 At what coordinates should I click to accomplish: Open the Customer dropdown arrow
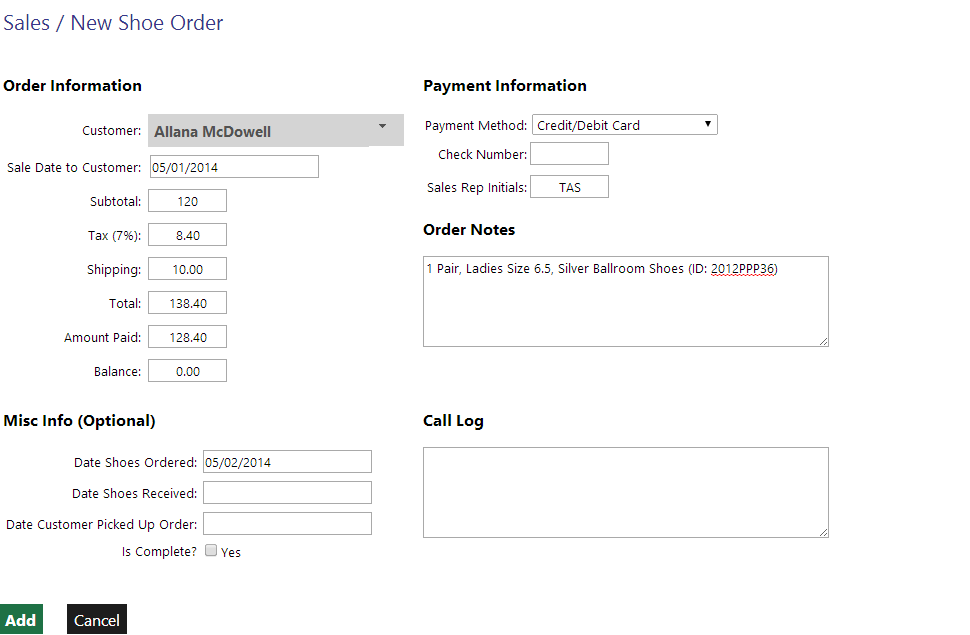381,129
